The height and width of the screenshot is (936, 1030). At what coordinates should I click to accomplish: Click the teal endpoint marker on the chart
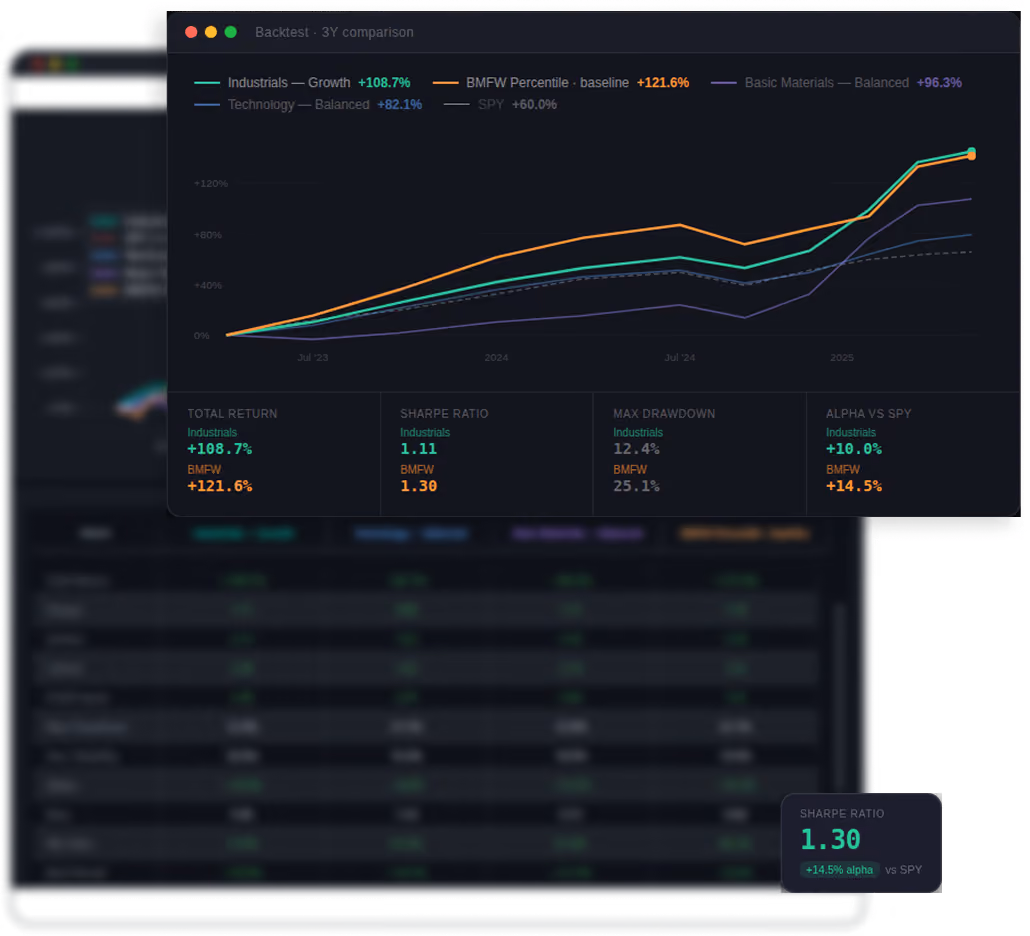point(972,151)
